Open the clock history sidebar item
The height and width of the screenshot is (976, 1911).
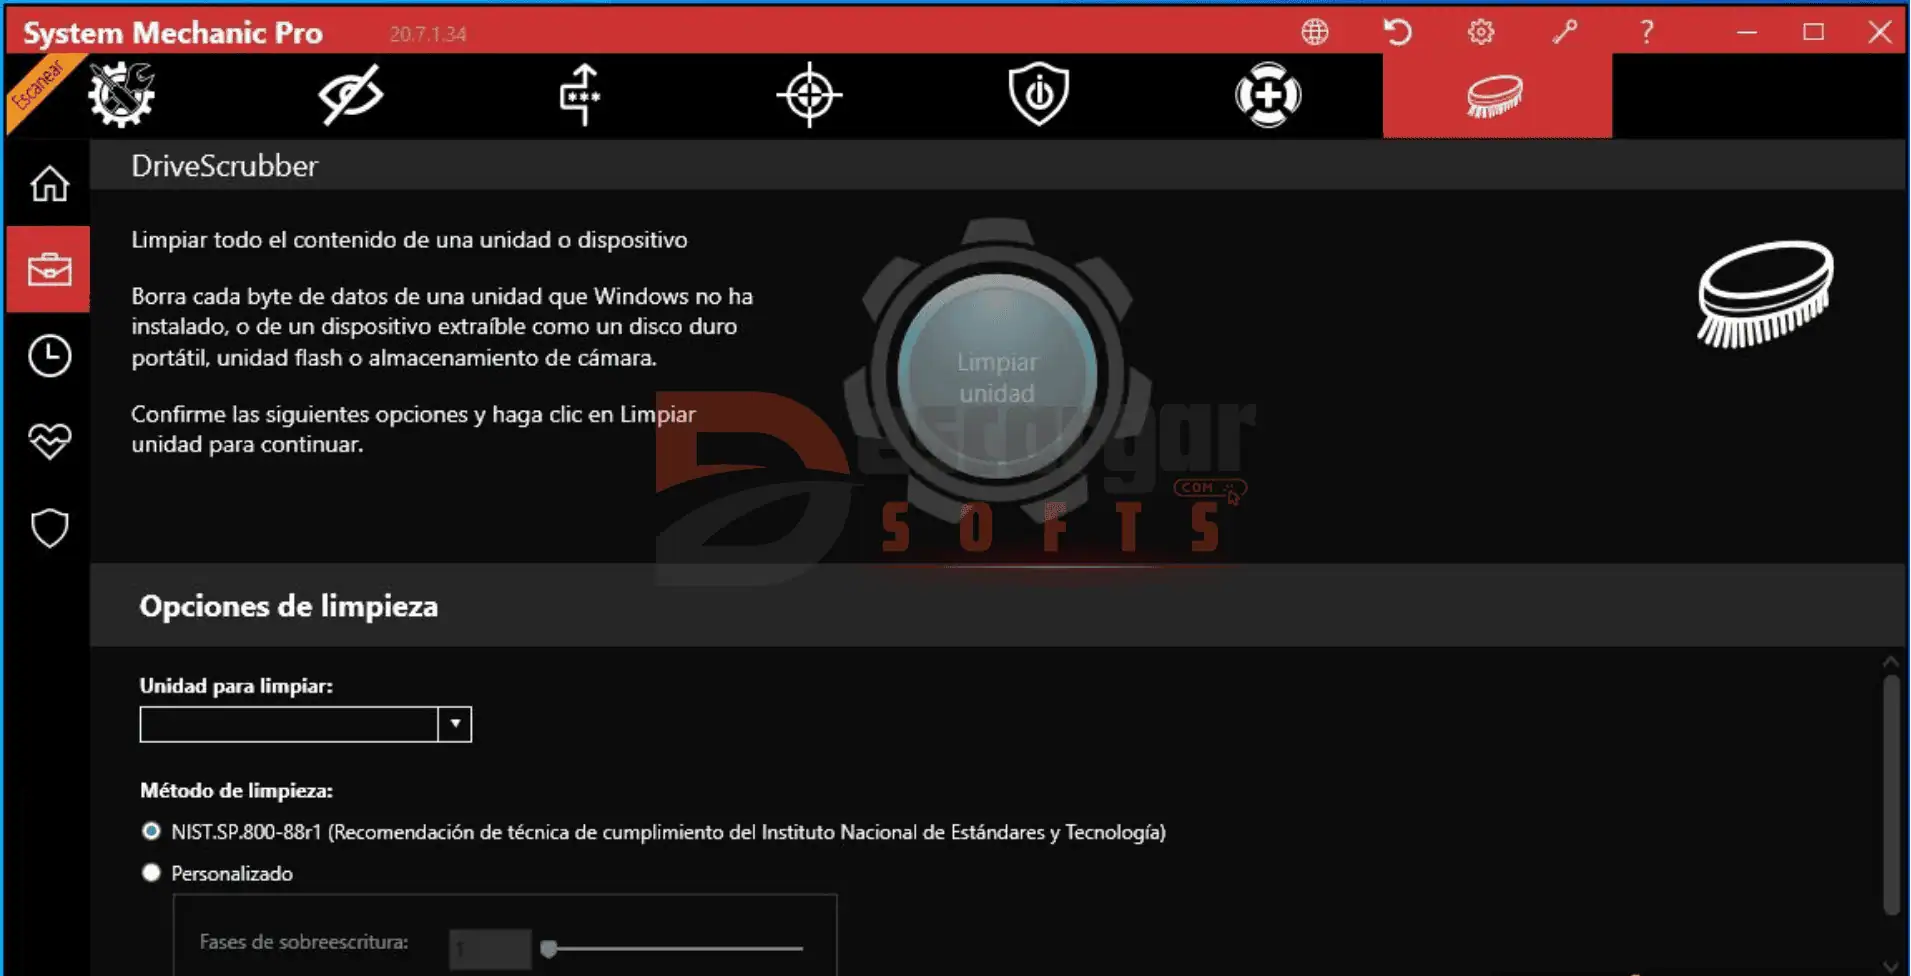49,355
